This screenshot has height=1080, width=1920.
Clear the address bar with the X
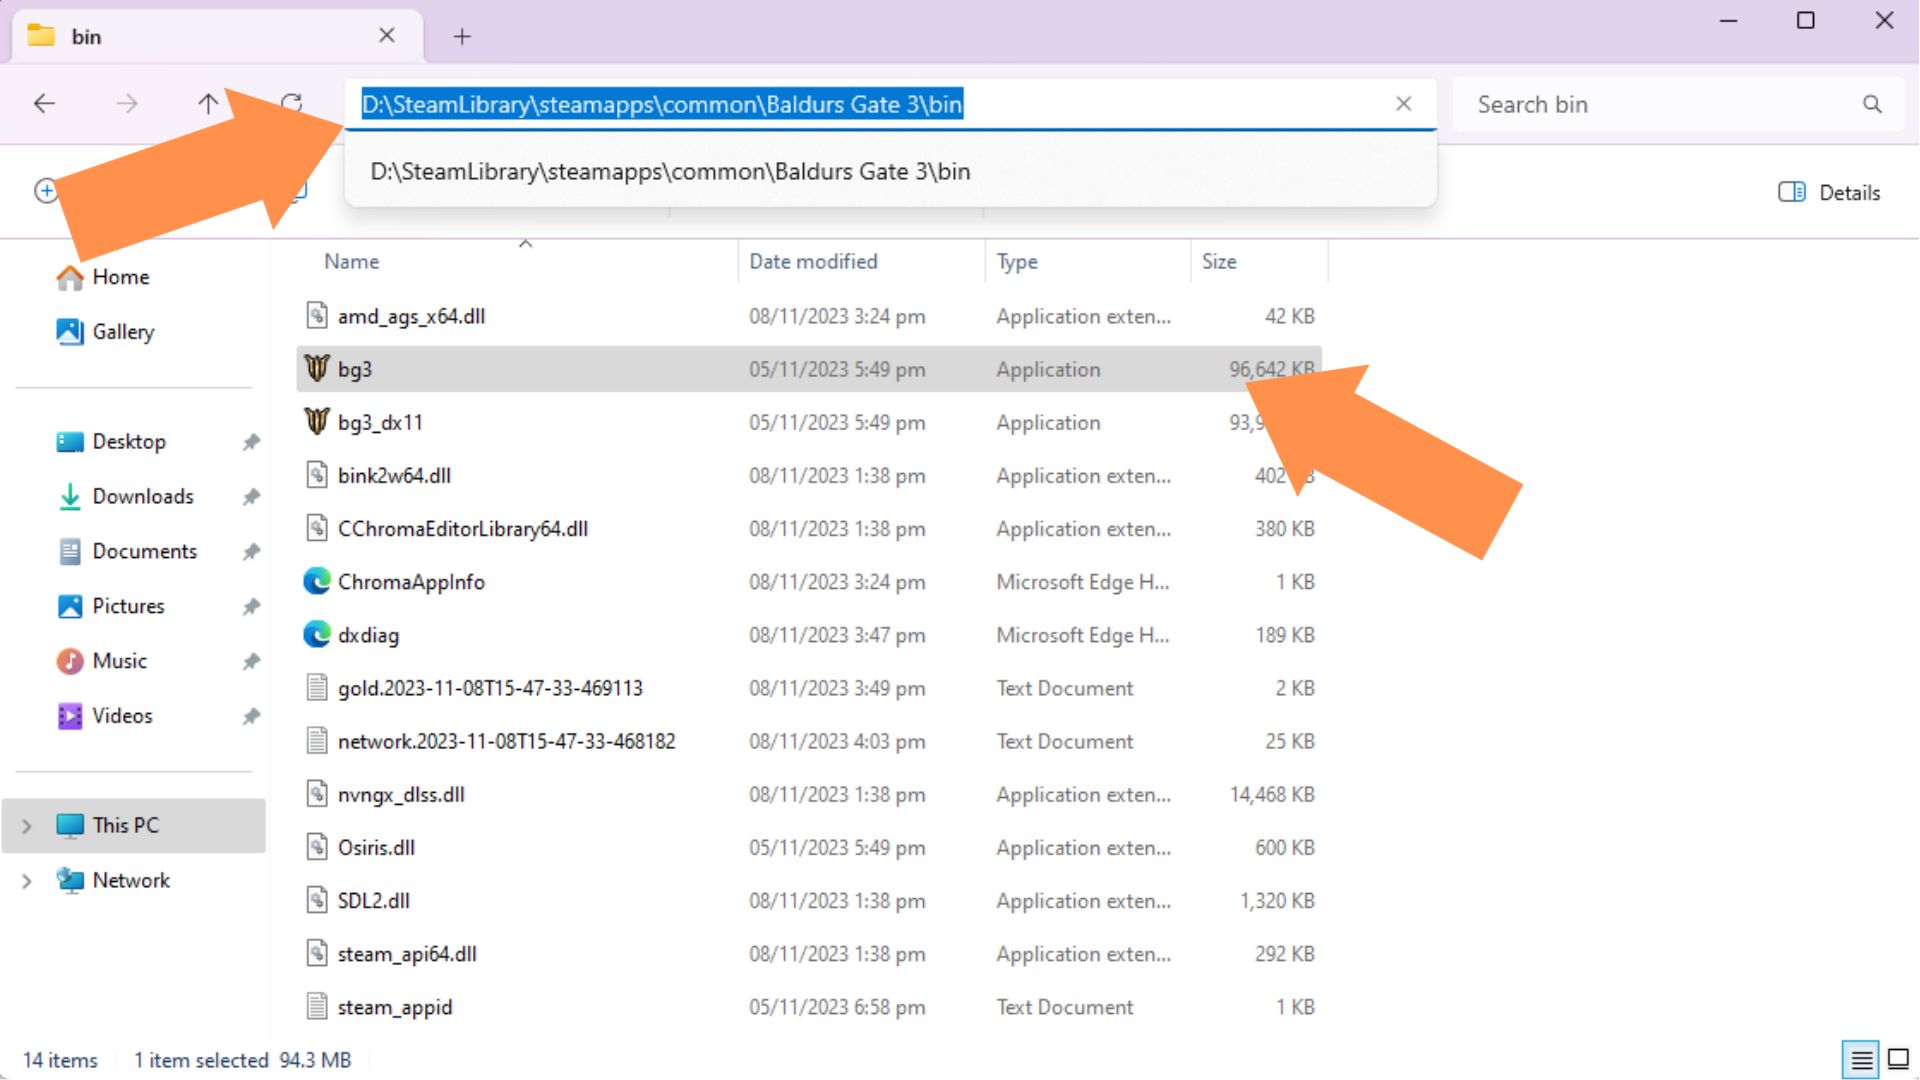coord(1404,104)
